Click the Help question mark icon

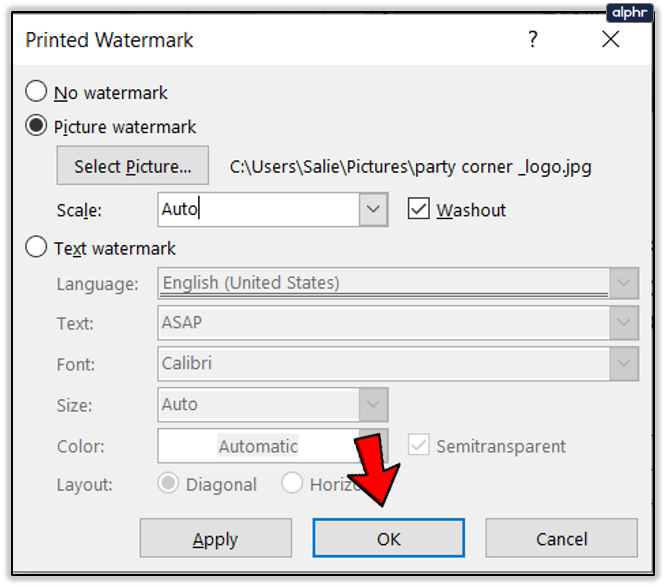tap(532, 40)
